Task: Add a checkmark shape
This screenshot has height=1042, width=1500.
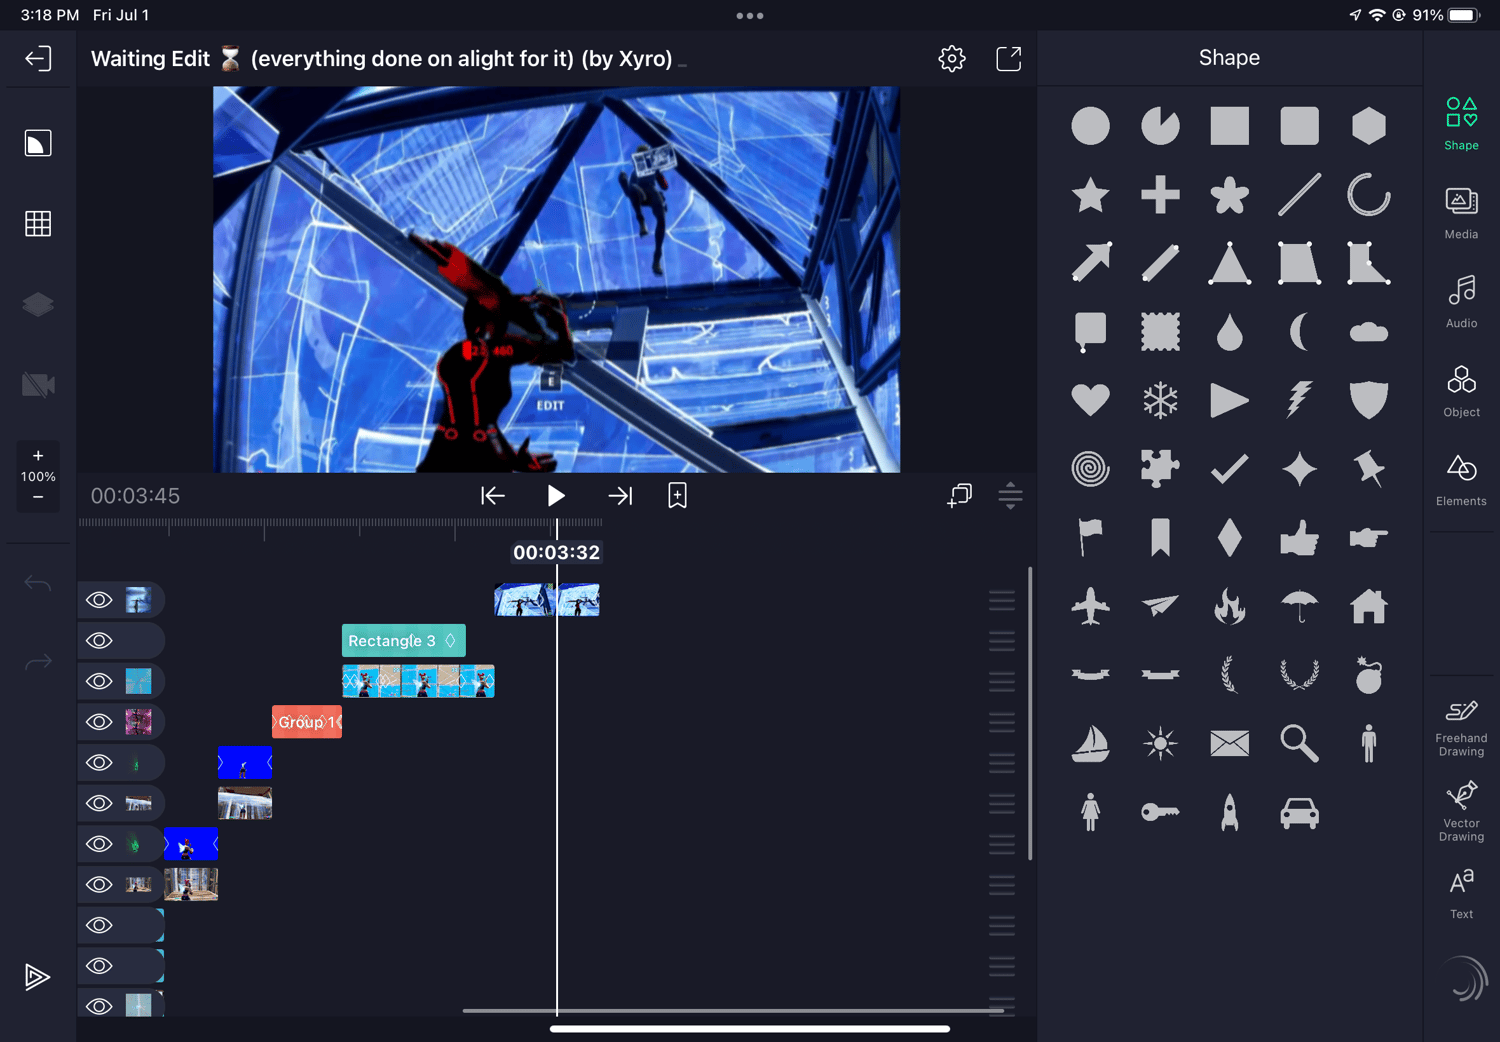Action: click(x=1229, y=469)
